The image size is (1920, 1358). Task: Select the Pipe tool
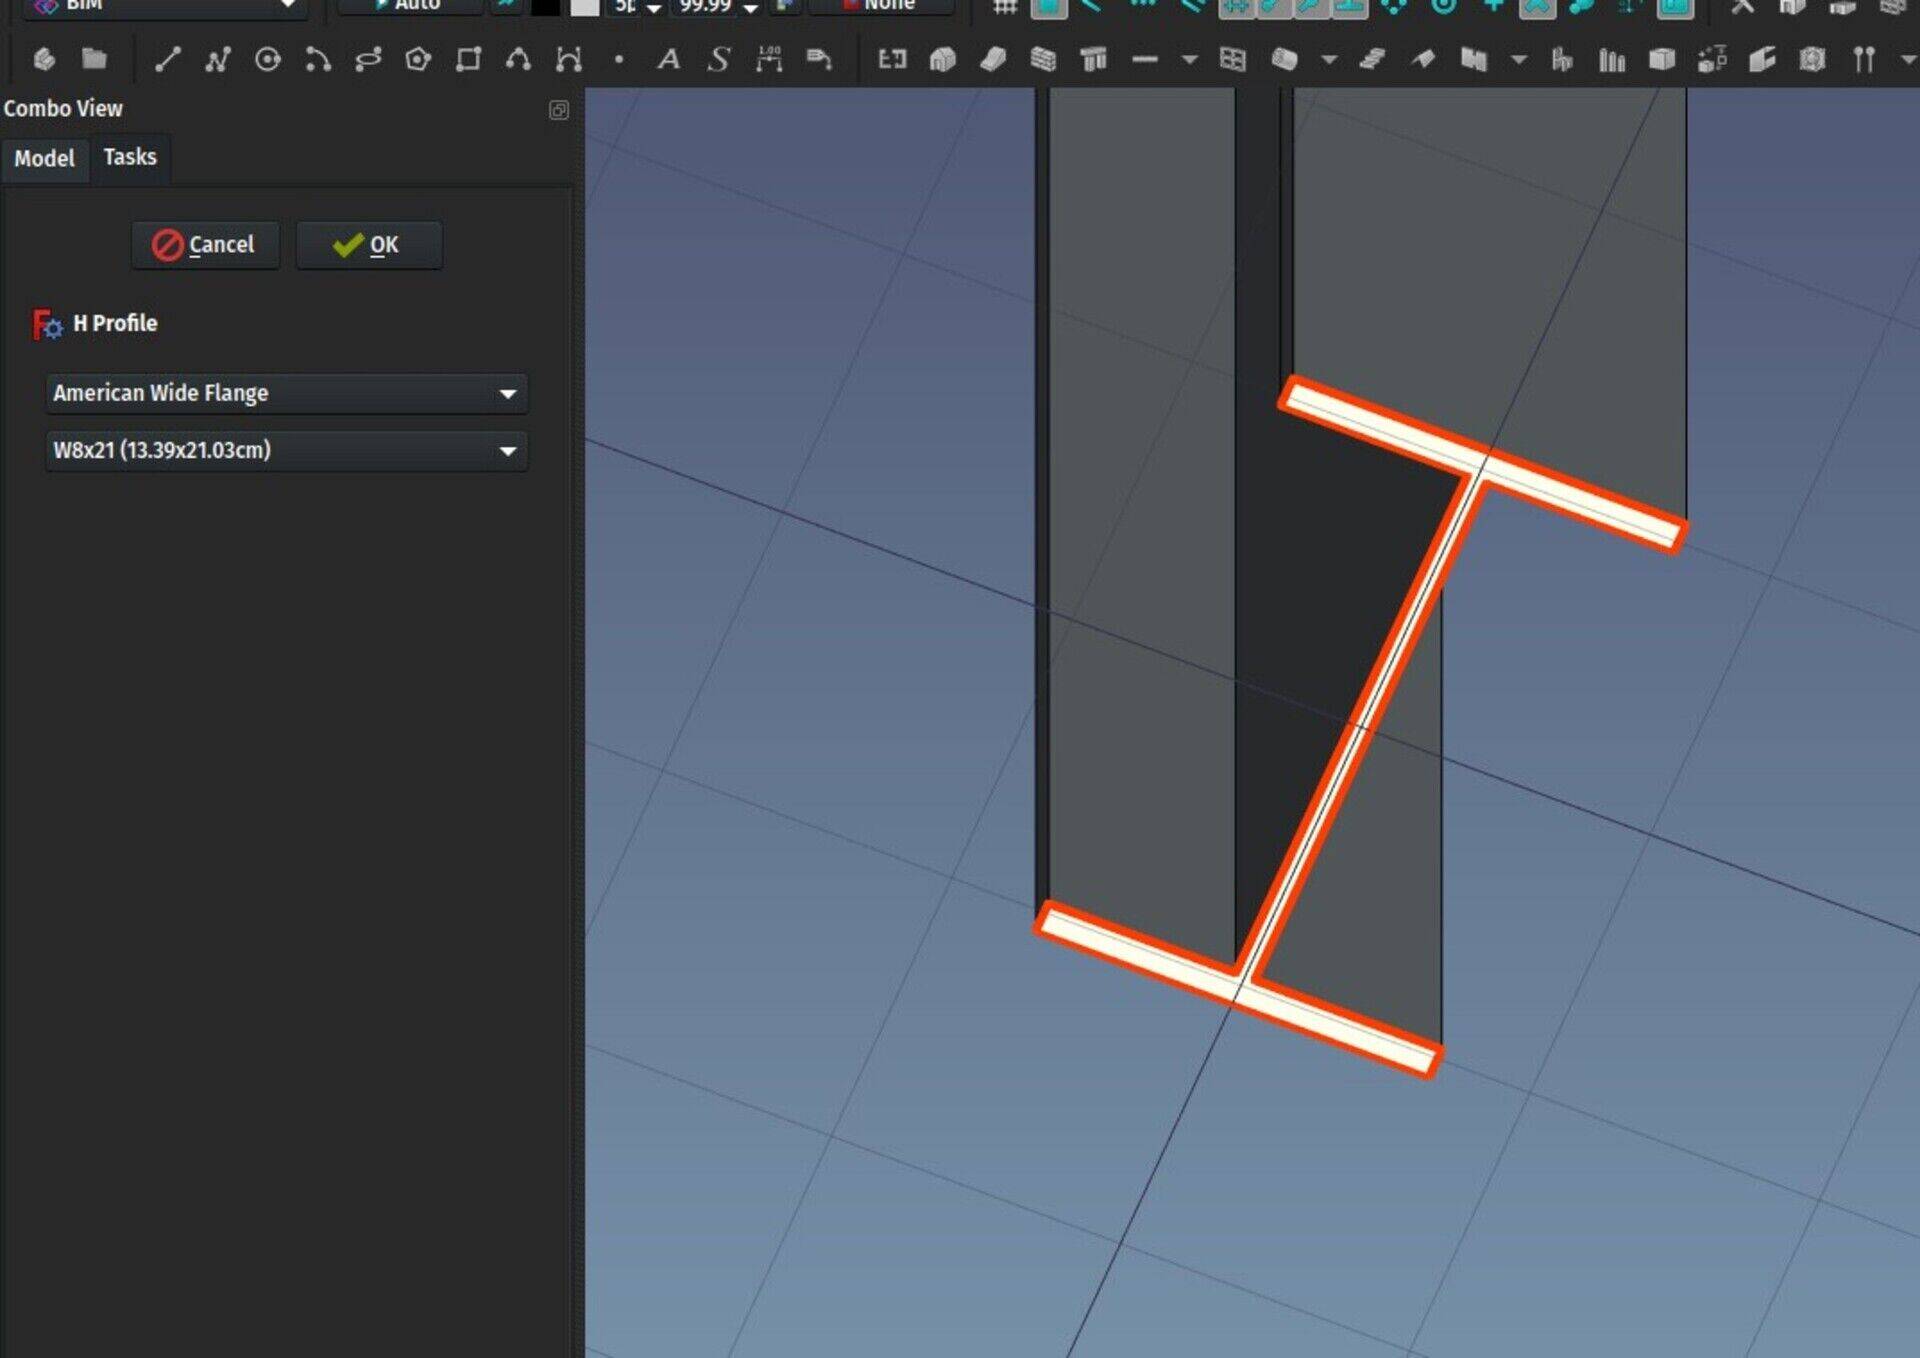(x=1284, y=60)
